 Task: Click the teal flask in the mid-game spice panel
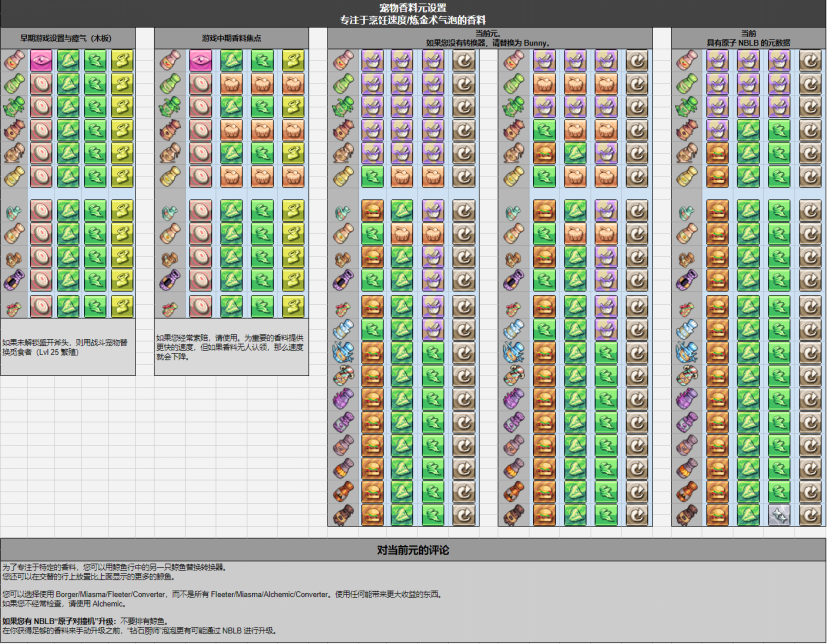point(171,212)
